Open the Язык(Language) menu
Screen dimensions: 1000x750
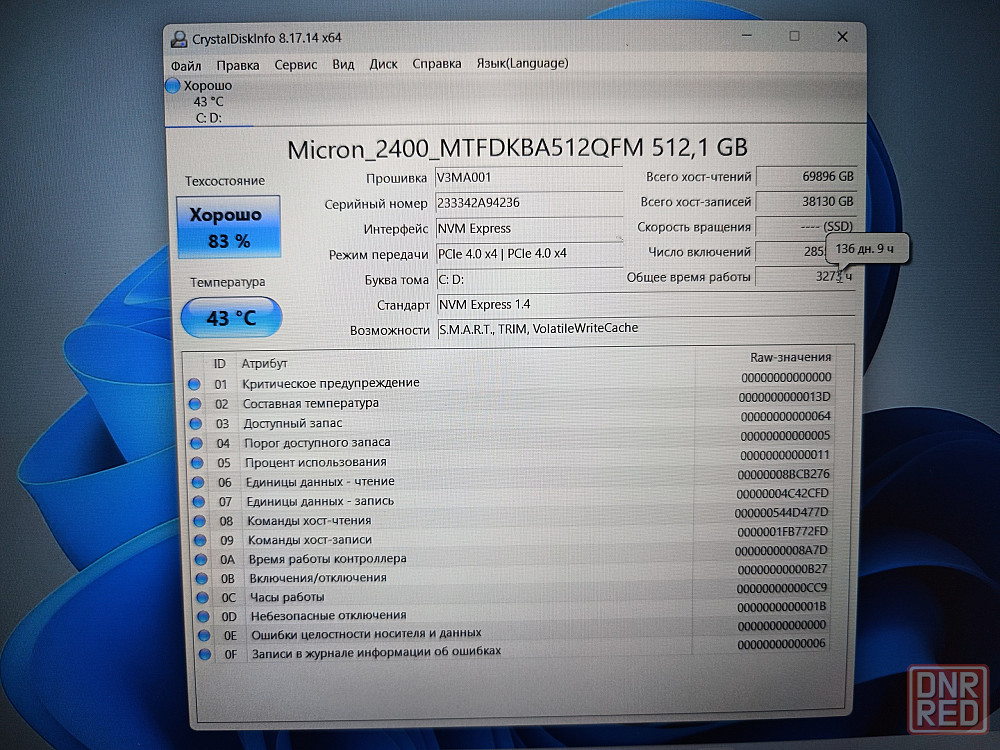click(522, 62)
